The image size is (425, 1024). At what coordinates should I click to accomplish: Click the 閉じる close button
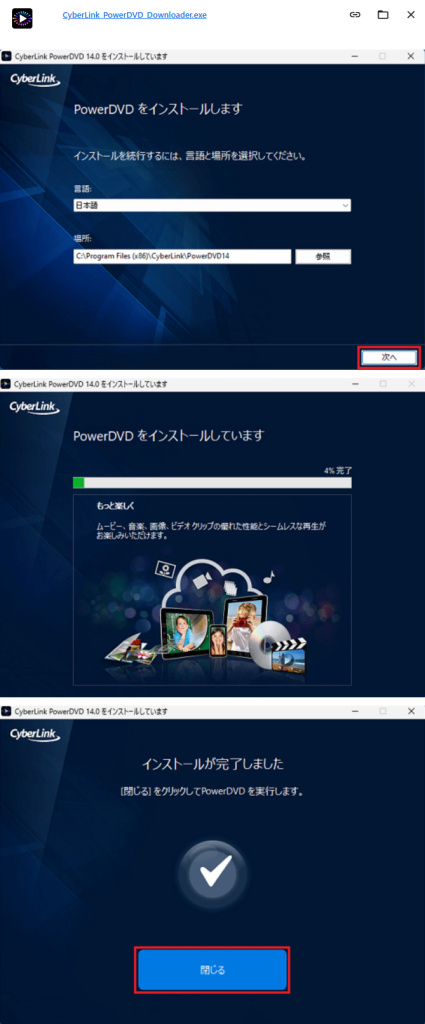(212, 970)
